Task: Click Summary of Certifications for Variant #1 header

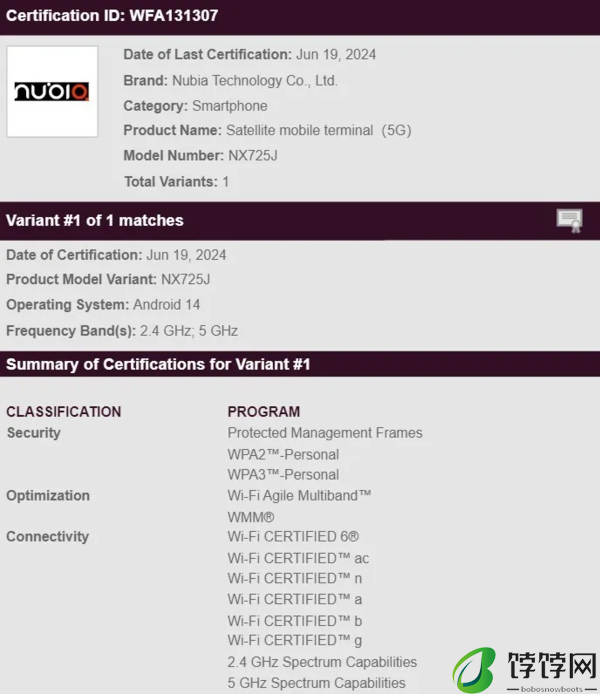Action: tap(158, 364)
